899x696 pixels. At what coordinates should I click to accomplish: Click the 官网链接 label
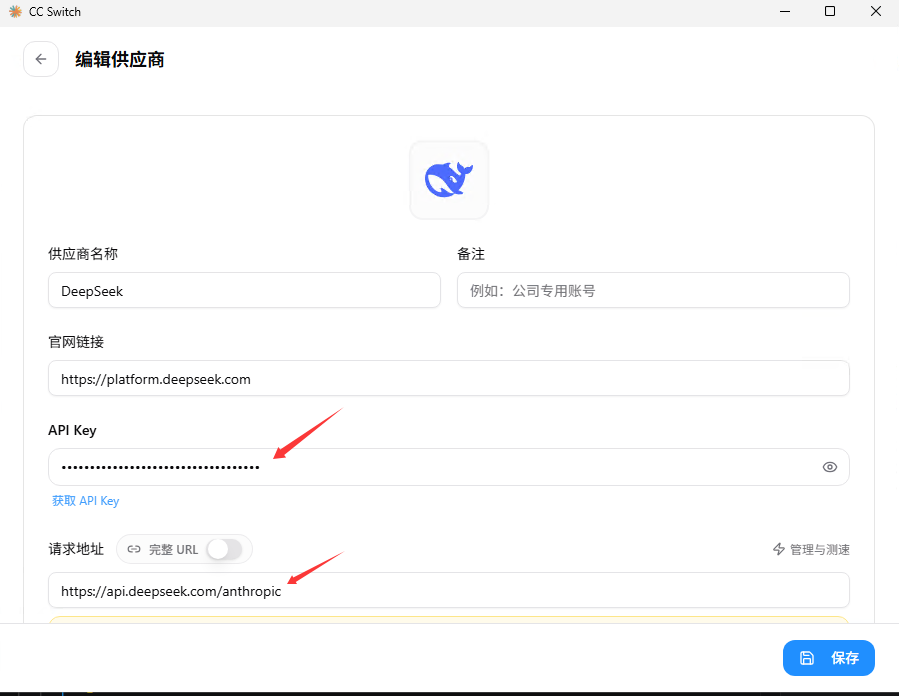coord(76,342)
